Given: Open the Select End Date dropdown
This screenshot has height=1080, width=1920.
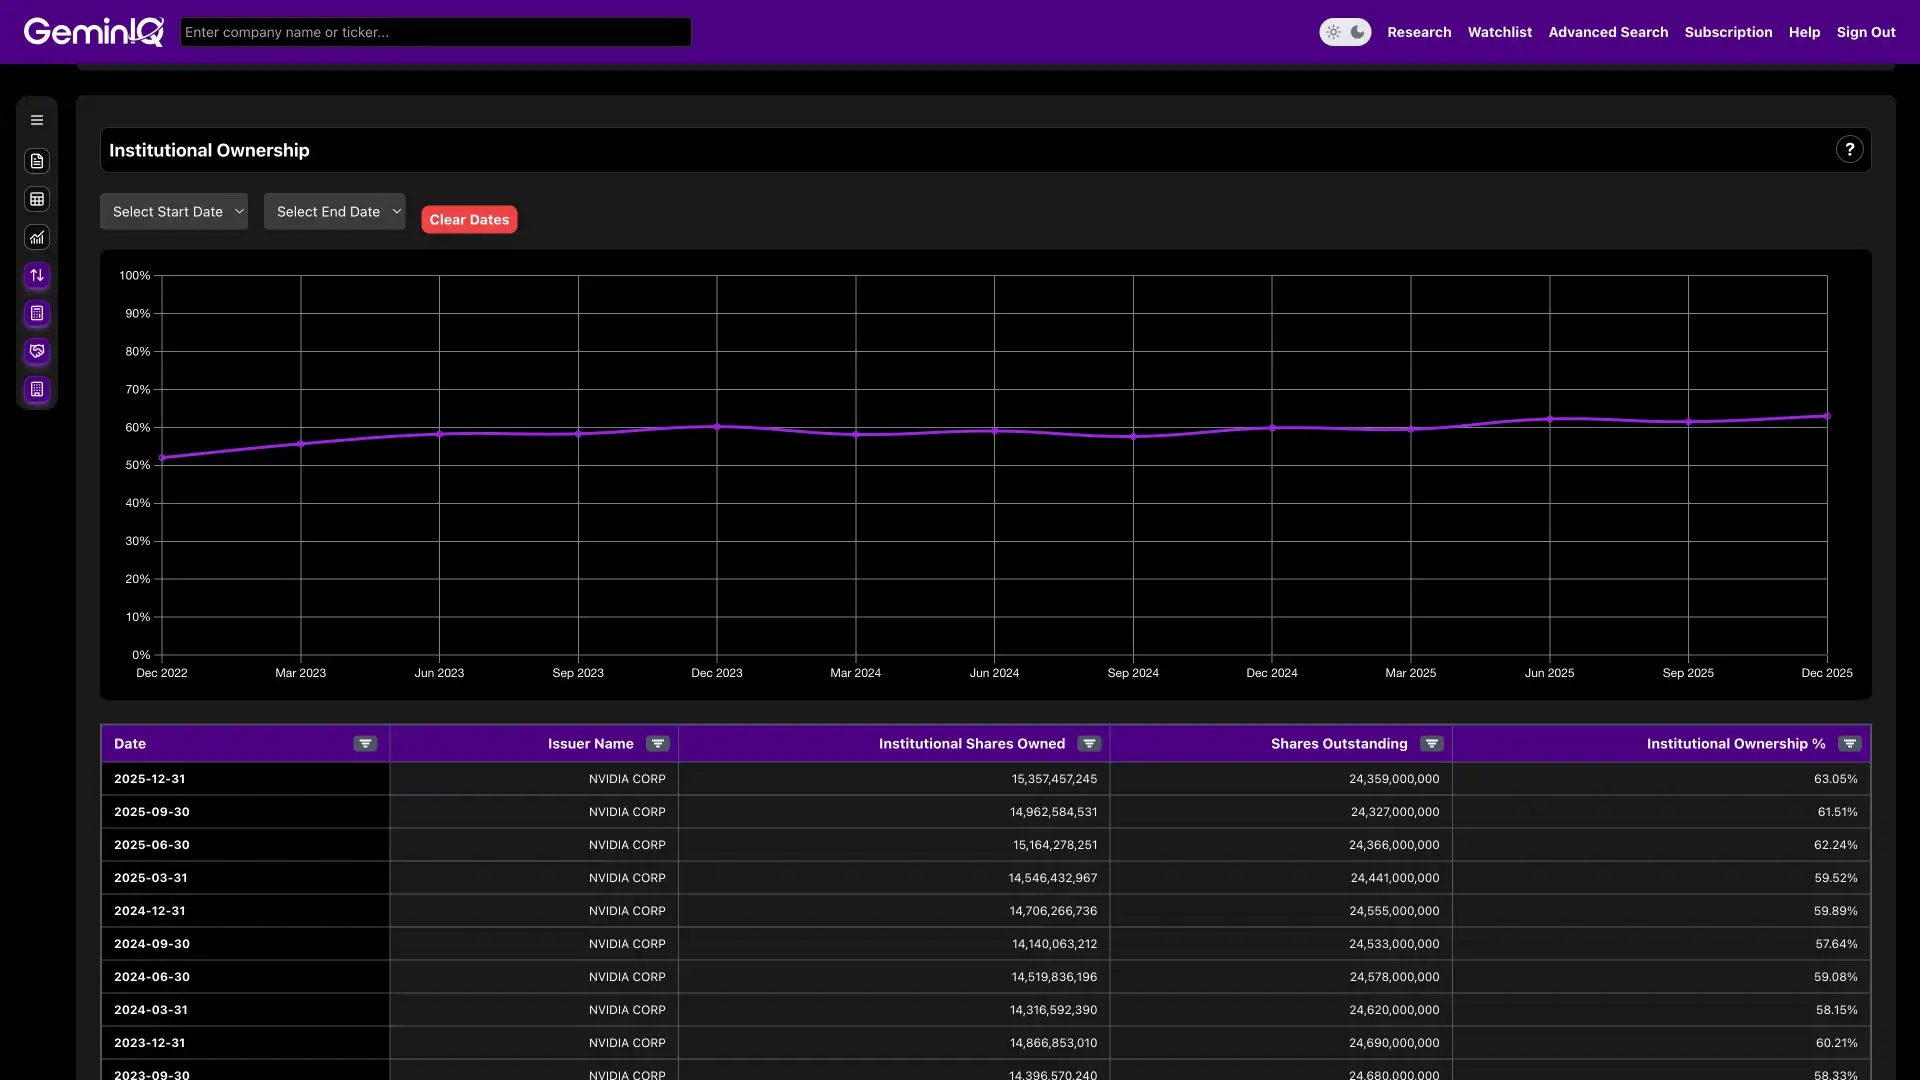Looking at the screenshot, I should pos(334,211).
